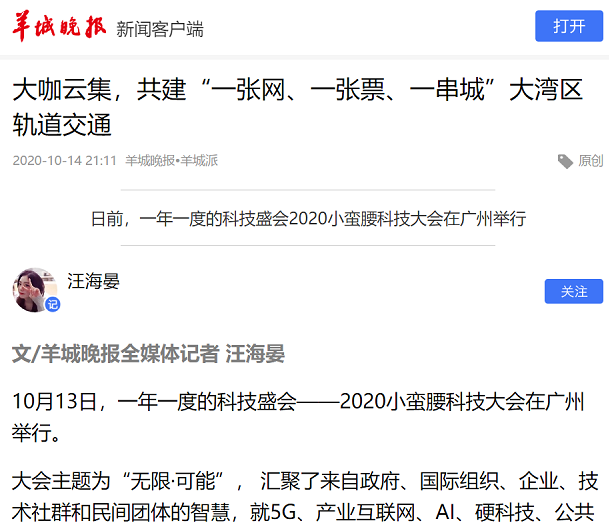Screen dimensions: 609x531
Task: Tap the 新闻客户端 header label
Action: [x=160, y=28]
